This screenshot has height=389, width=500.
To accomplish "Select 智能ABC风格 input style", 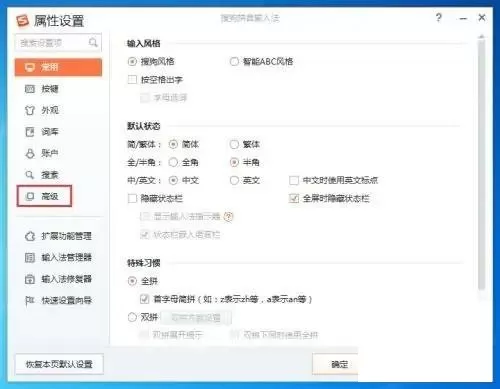I will tap(234, 62).
